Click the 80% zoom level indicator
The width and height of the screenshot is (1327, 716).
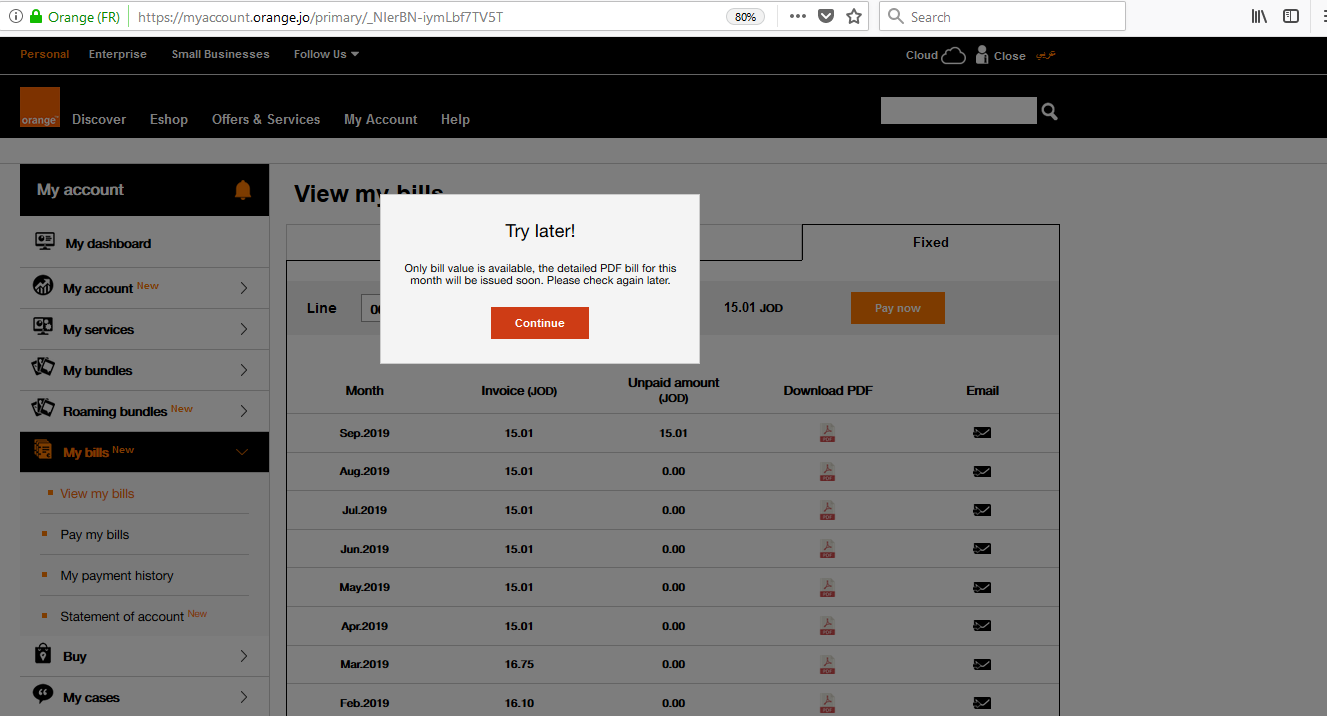pos(746,17)
